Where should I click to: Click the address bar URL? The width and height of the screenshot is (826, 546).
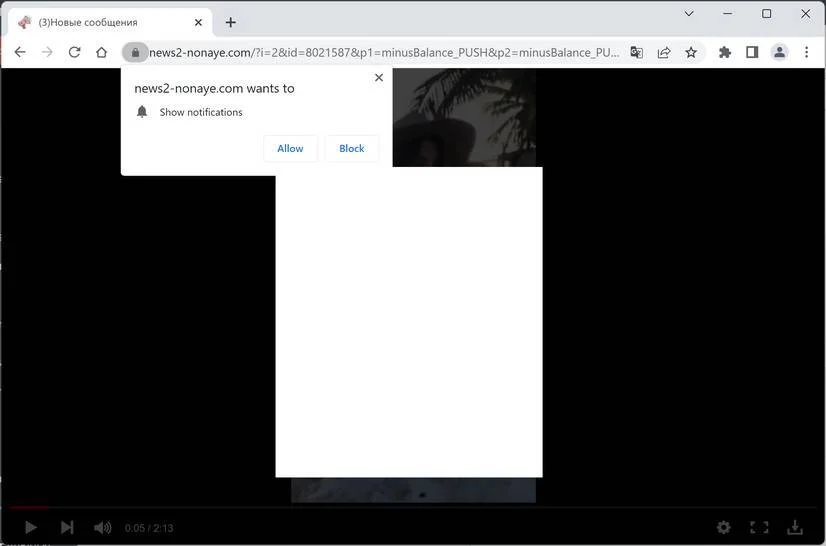[x=385, y=53]
